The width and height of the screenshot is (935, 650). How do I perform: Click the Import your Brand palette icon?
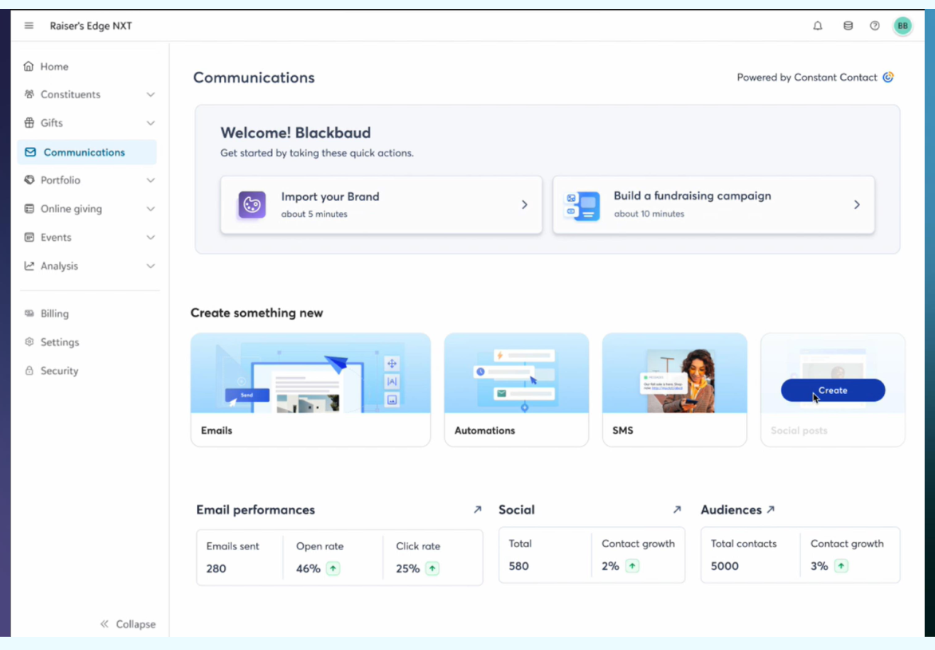(x=252, y=205)
